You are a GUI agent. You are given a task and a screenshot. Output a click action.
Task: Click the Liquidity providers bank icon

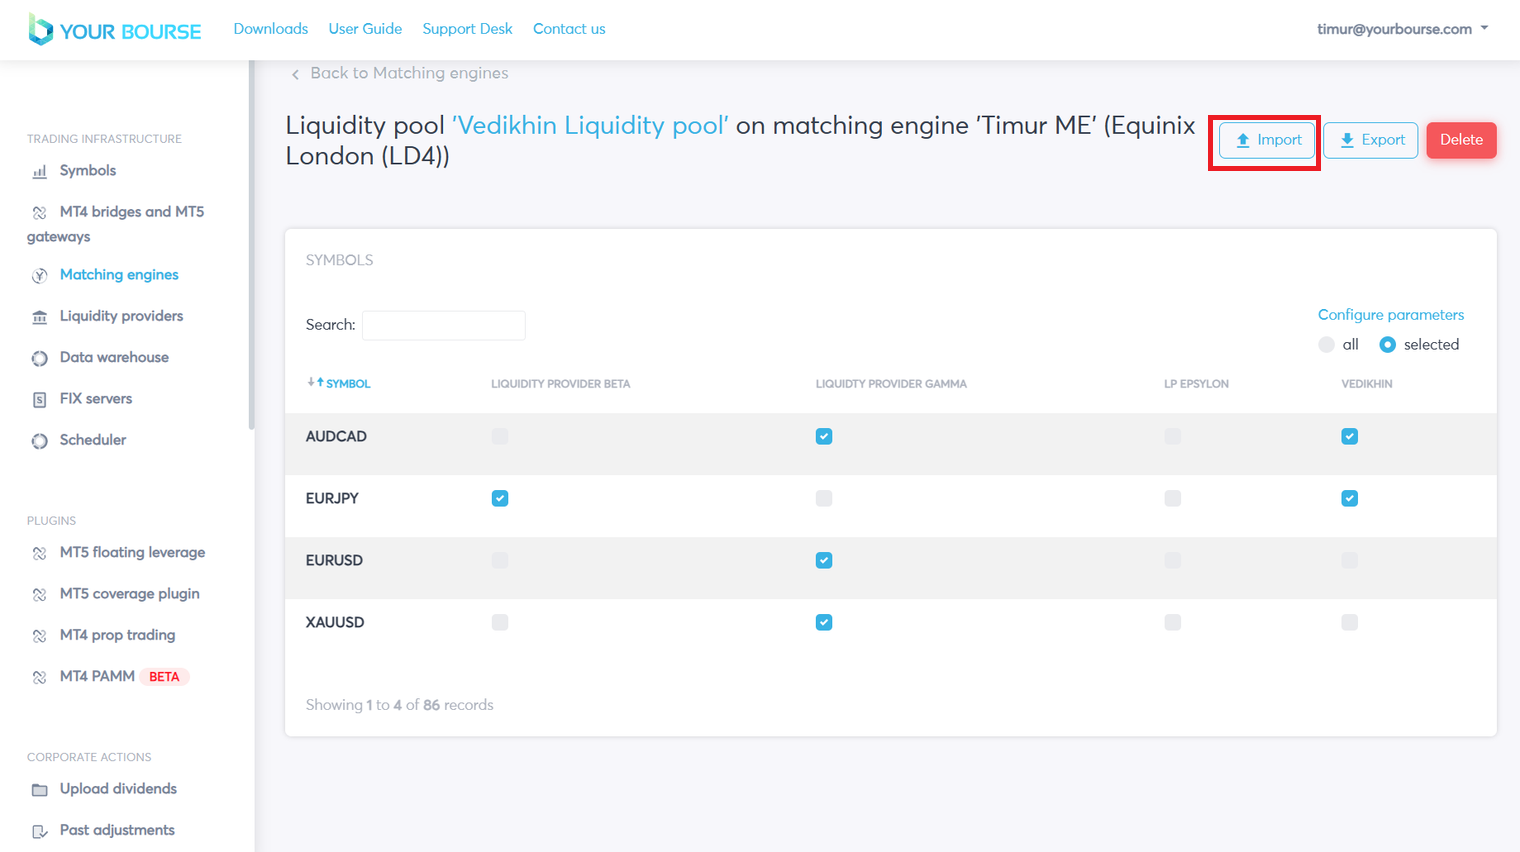click(x=40, y=317)
